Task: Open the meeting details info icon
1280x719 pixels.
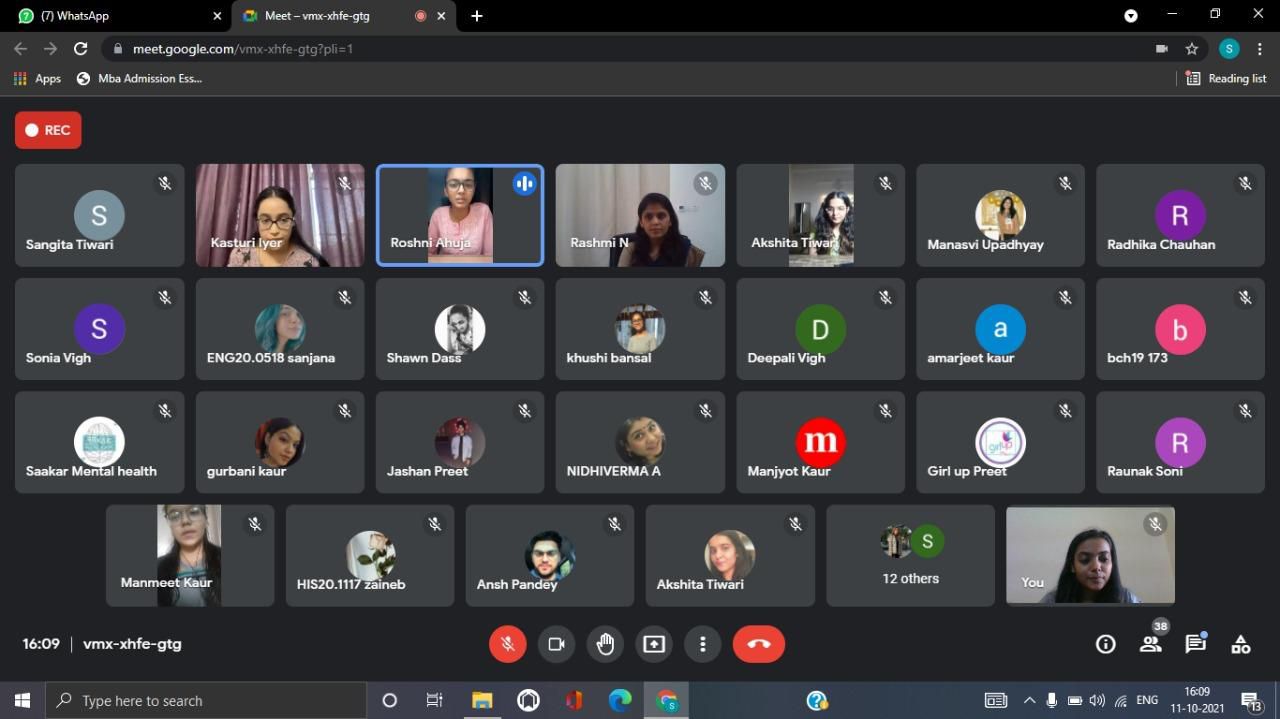Action: pos(1105,645)
